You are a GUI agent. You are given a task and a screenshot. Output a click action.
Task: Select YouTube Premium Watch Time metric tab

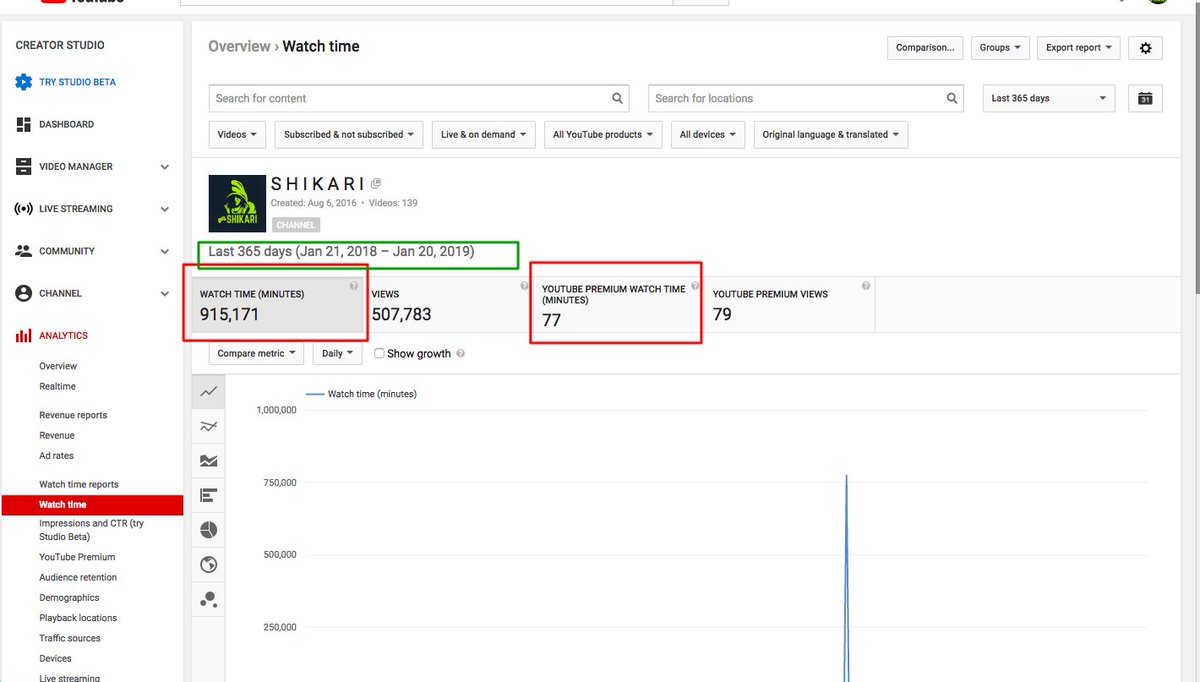tap(618, 305)
